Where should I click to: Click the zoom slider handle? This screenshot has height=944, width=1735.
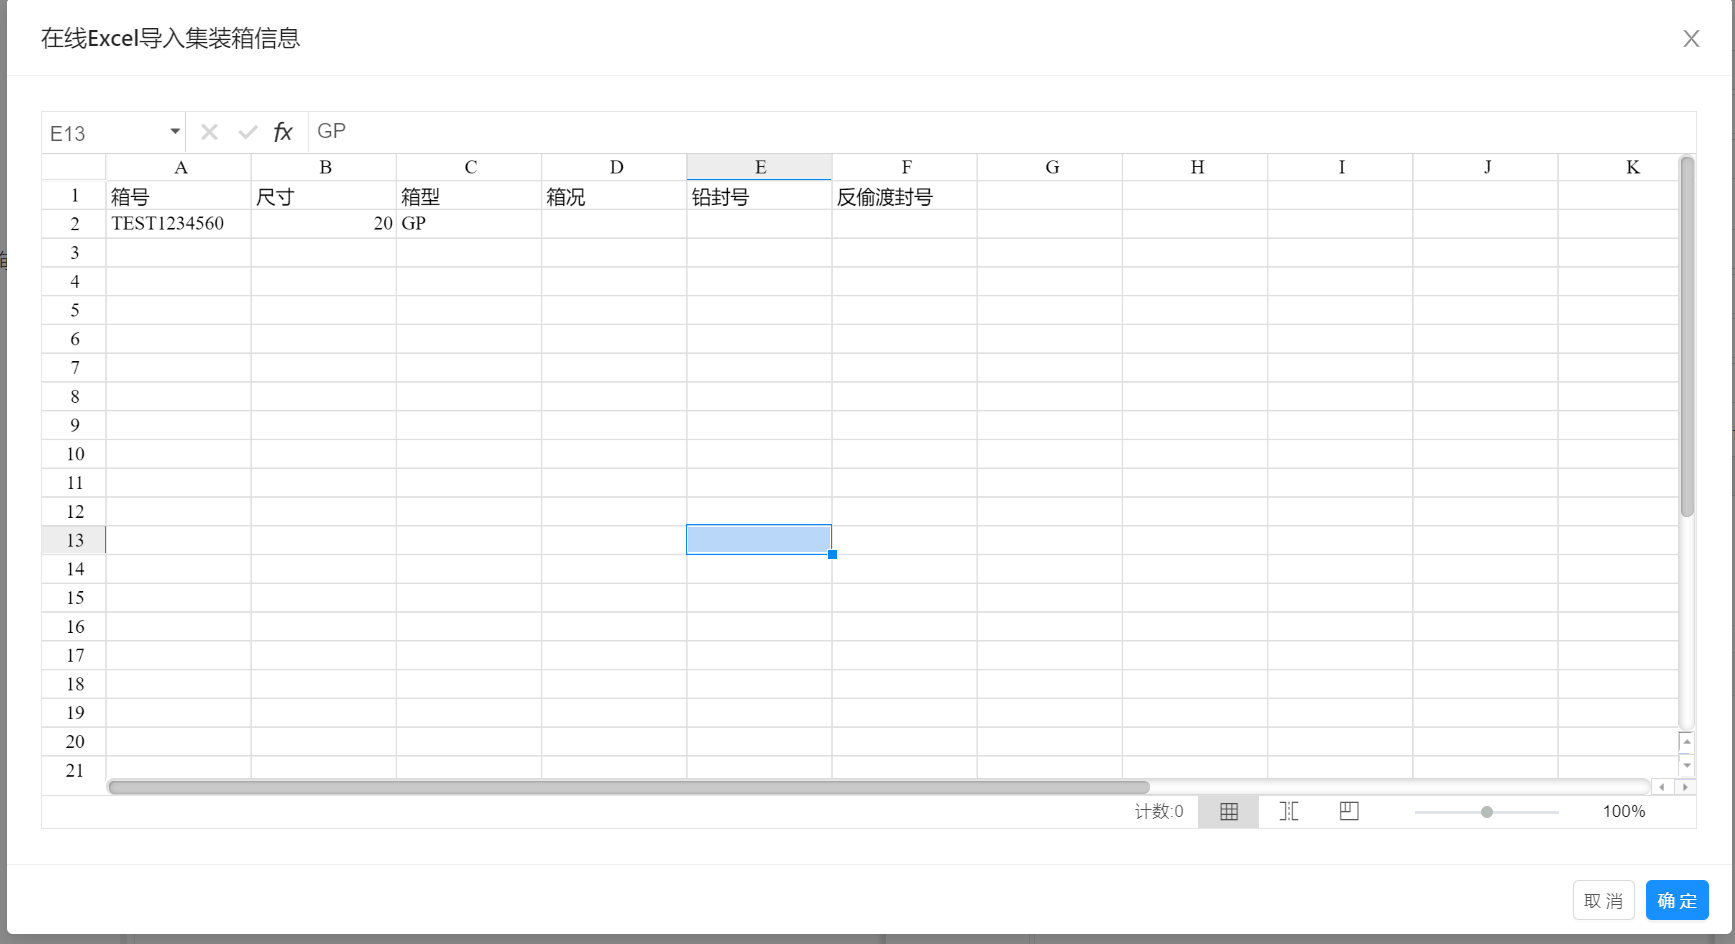click(1487, 812)
